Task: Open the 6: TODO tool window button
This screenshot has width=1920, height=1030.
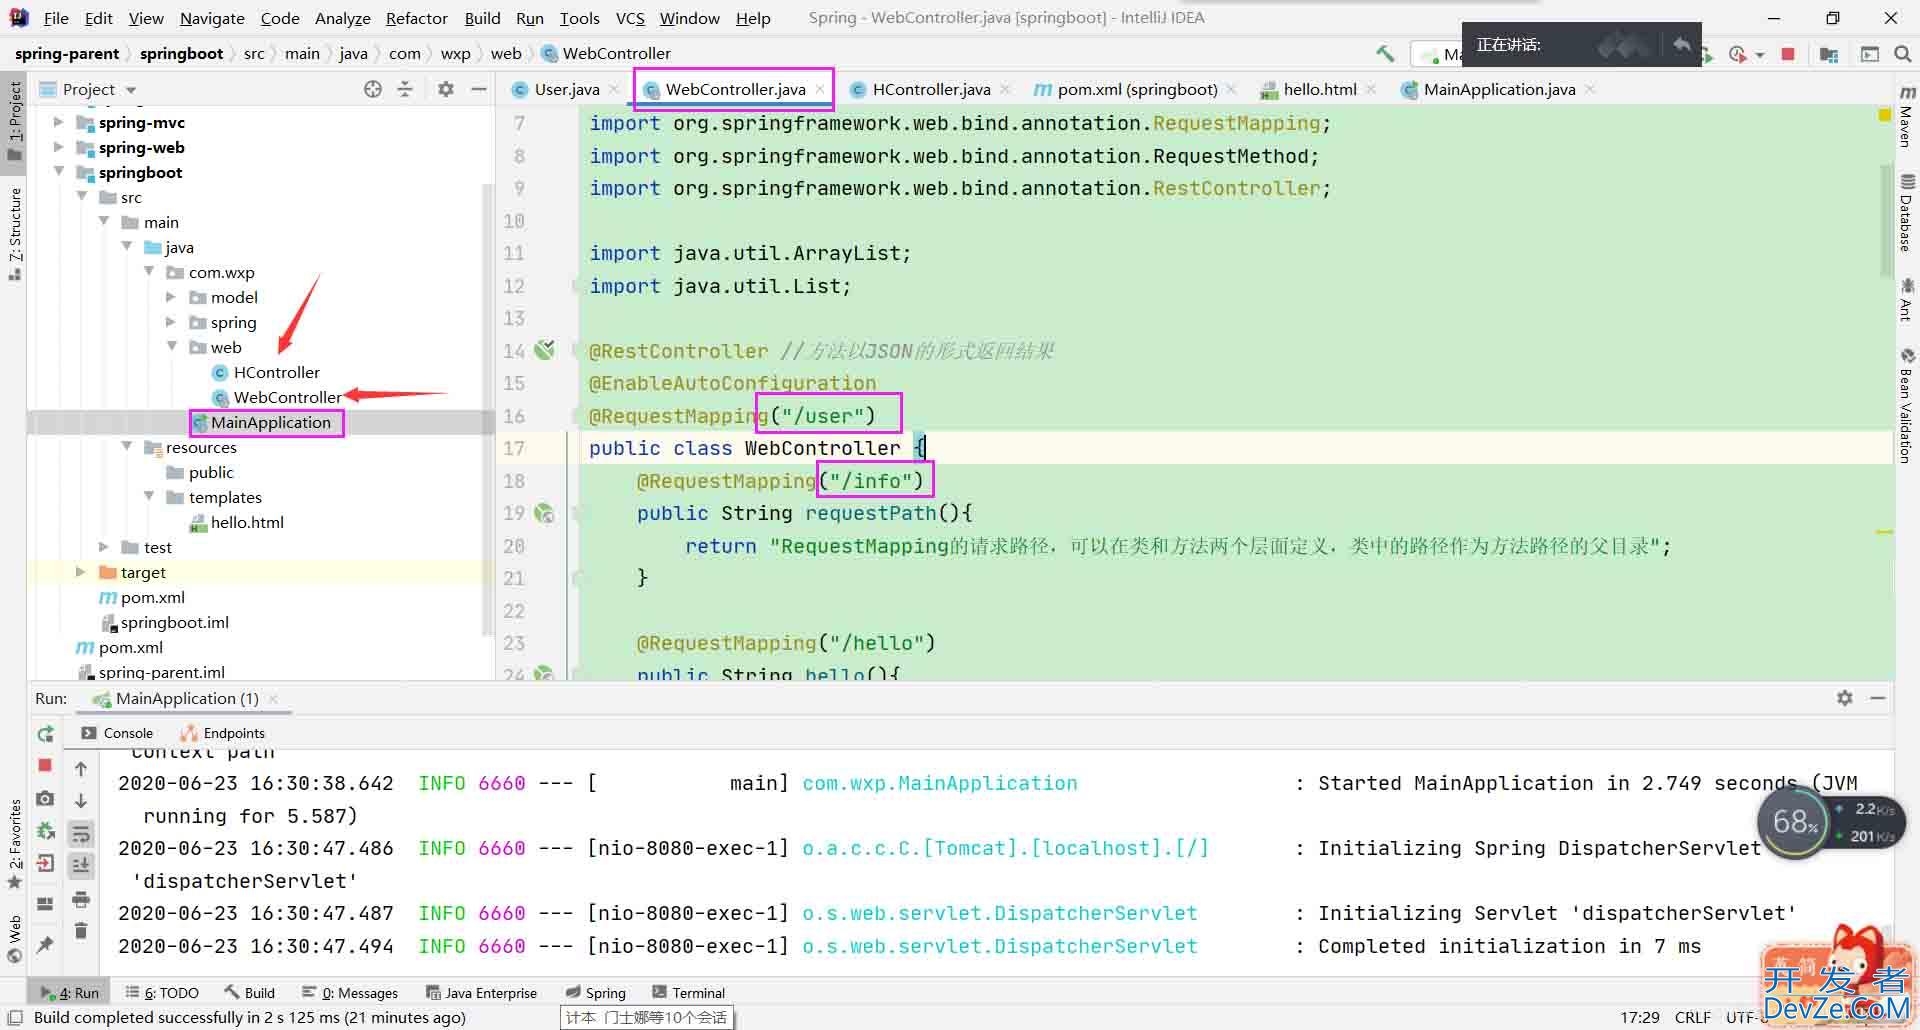Action: (x=162, y=992)
